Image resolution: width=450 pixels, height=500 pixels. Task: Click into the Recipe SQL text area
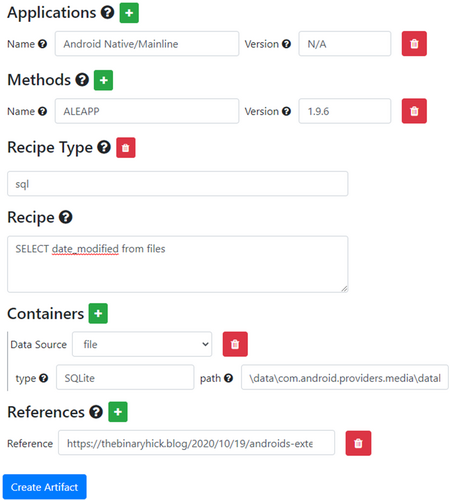click(x=178, y=264)
